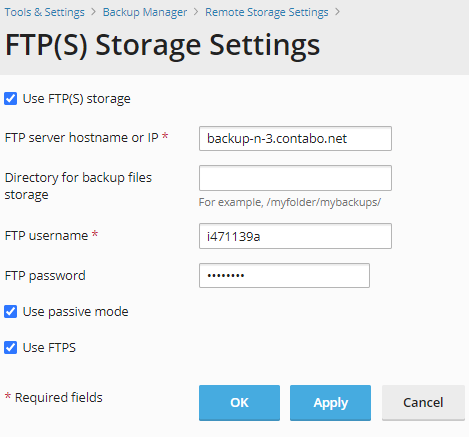Click chevron arrow after Remote Storage Settings
The height and width of the screenshot is (437, 469).
(338, 12)
